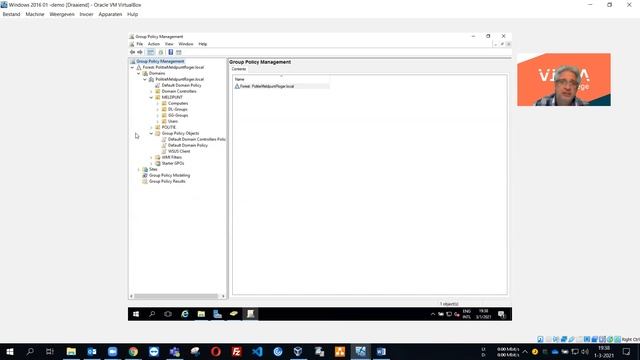
Task: Open the host Windows Start menu
Action: pyautogui.click(x=10, y=351)
